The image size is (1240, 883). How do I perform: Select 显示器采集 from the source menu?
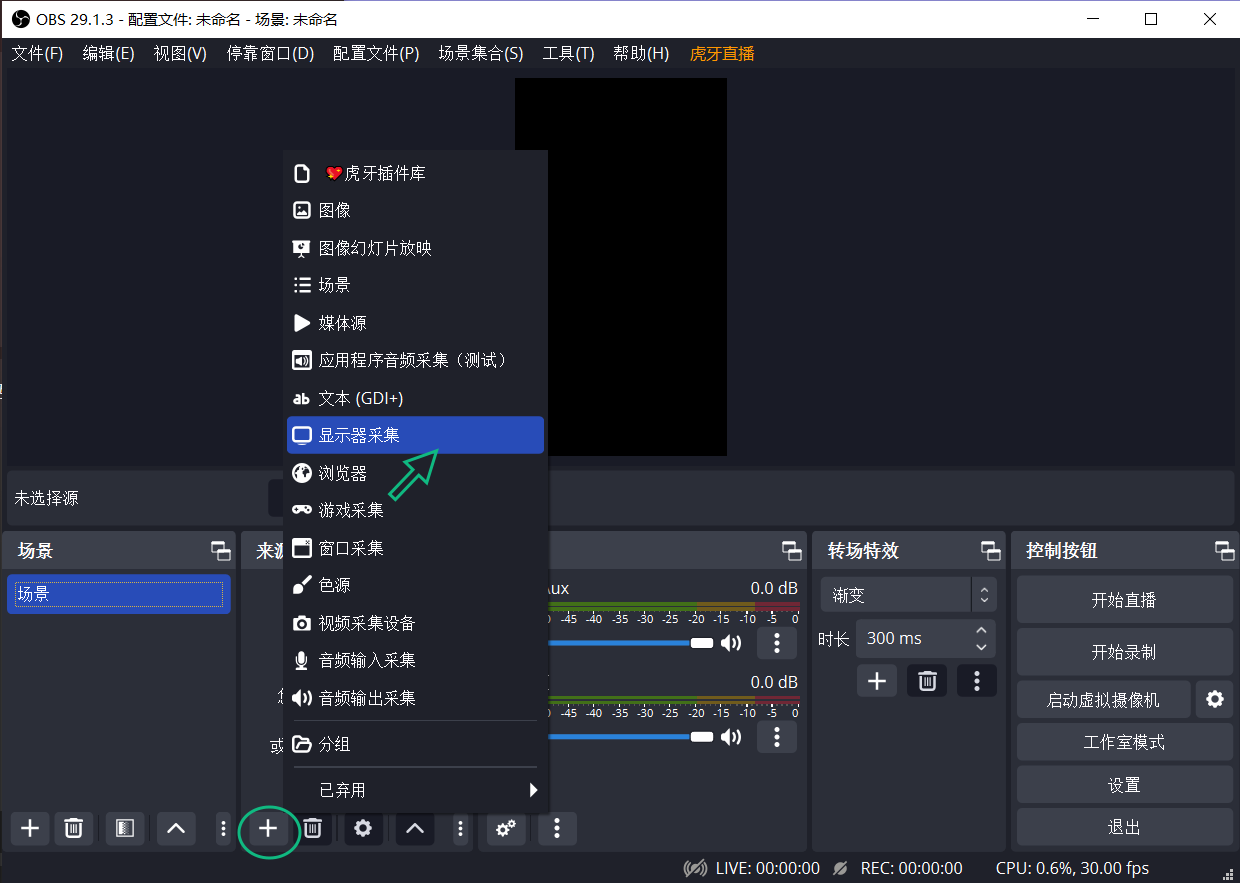point(415,435)
